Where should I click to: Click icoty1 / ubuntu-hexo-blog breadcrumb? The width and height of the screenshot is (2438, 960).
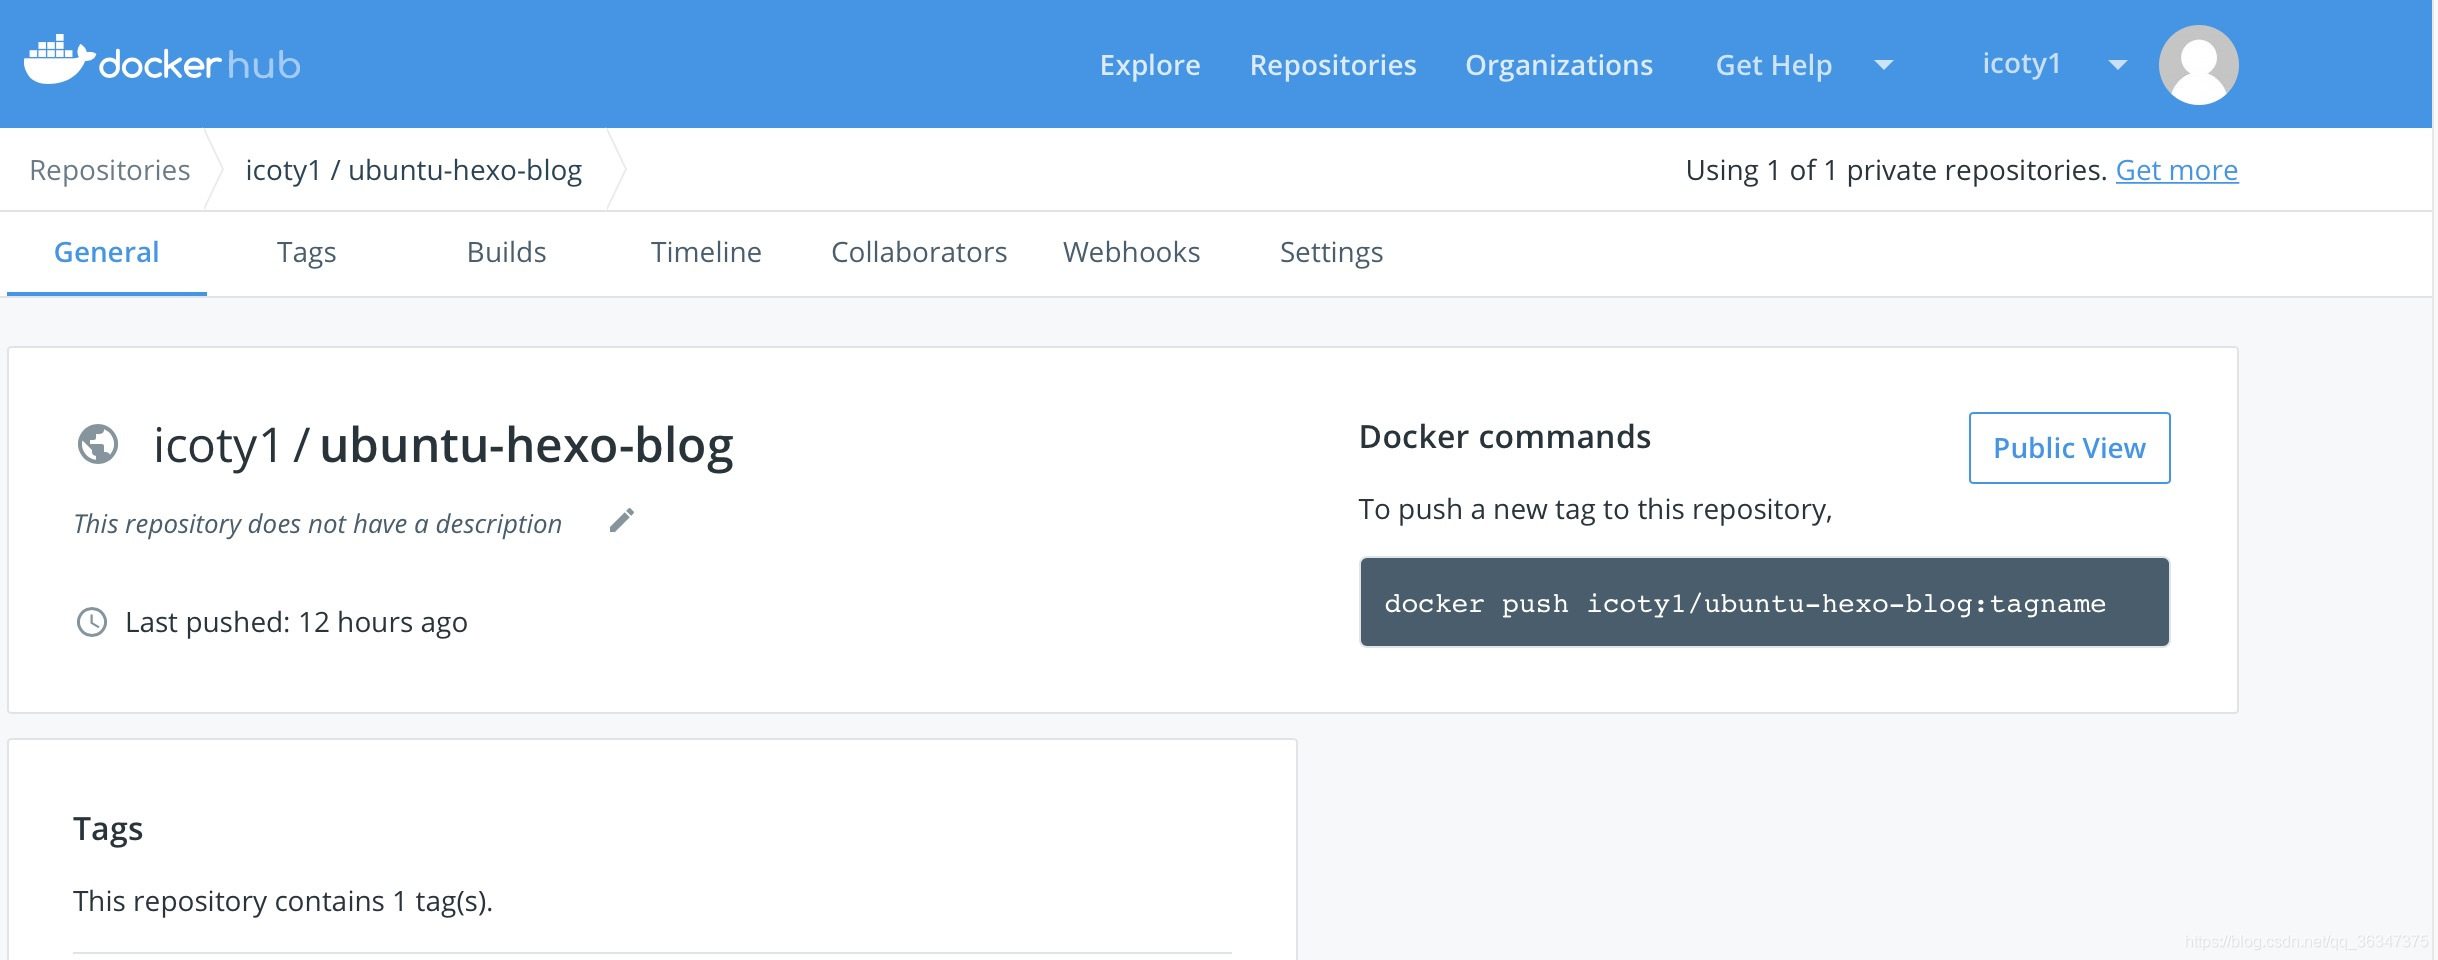(x=414, y=170)
